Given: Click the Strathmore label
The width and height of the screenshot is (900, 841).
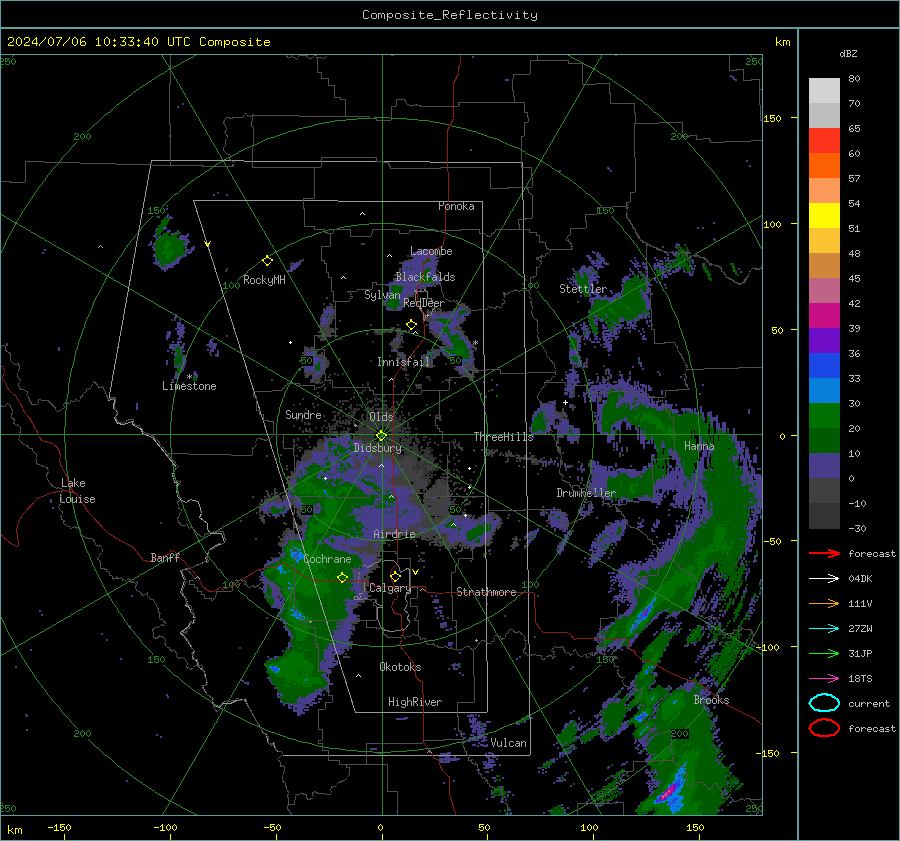Looking at the screenshot, I should point(486,592).
